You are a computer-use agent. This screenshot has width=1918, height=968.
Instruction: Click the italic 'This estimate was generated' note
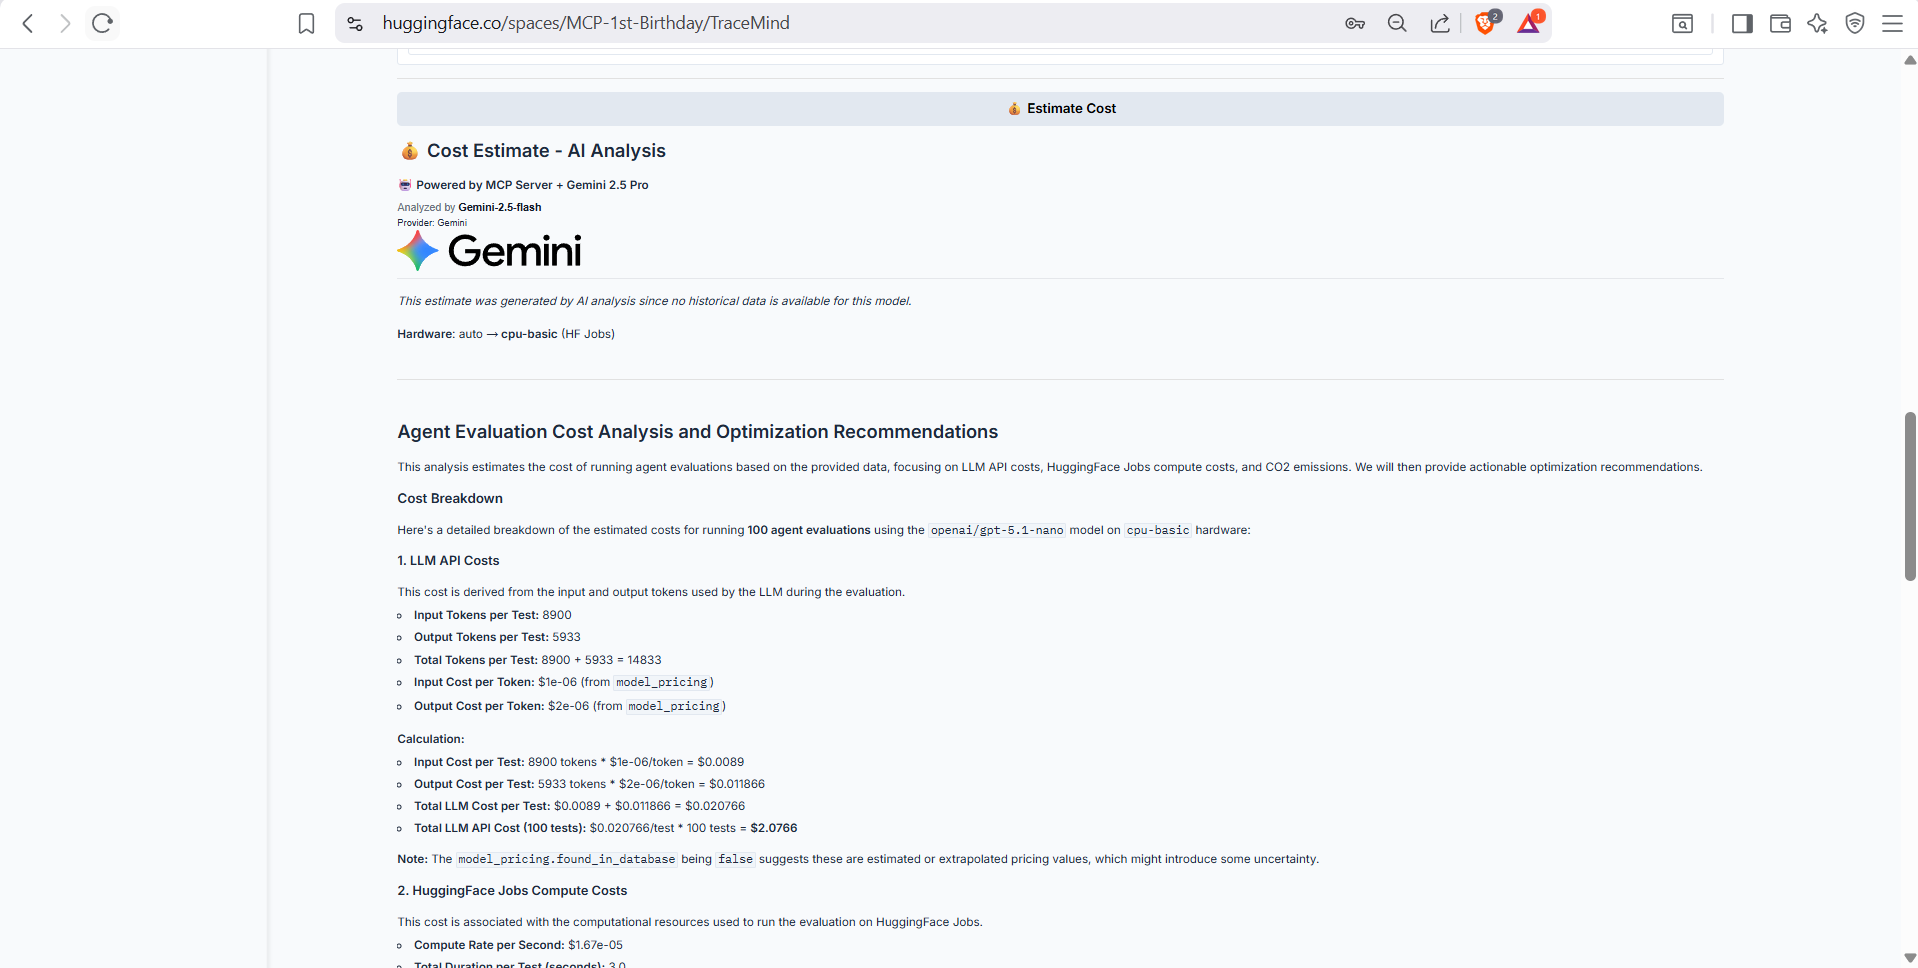click(x=655, y=301)
